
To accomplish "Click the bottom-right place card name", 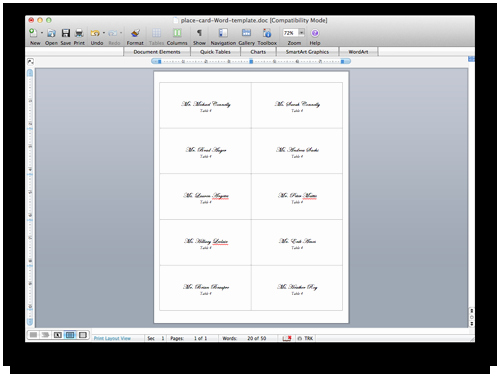I will click(x=297, y=287).
